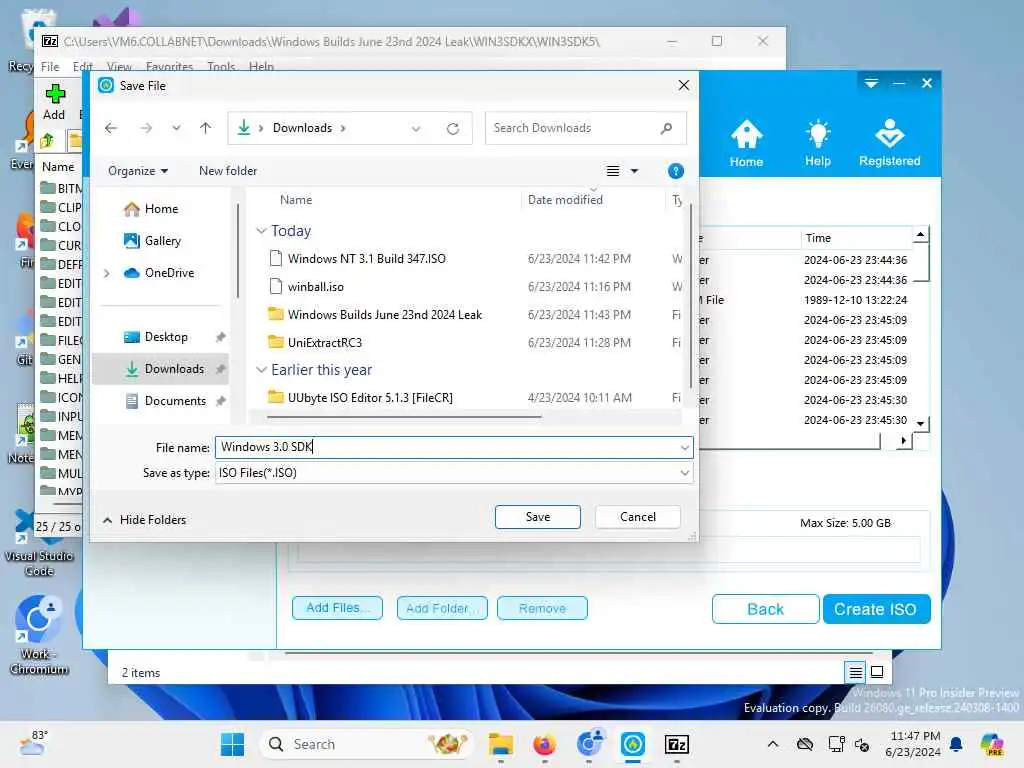This screenshot has height=768, width=1024.
Task: Open the Organize menu
Action: coord(138,171)
